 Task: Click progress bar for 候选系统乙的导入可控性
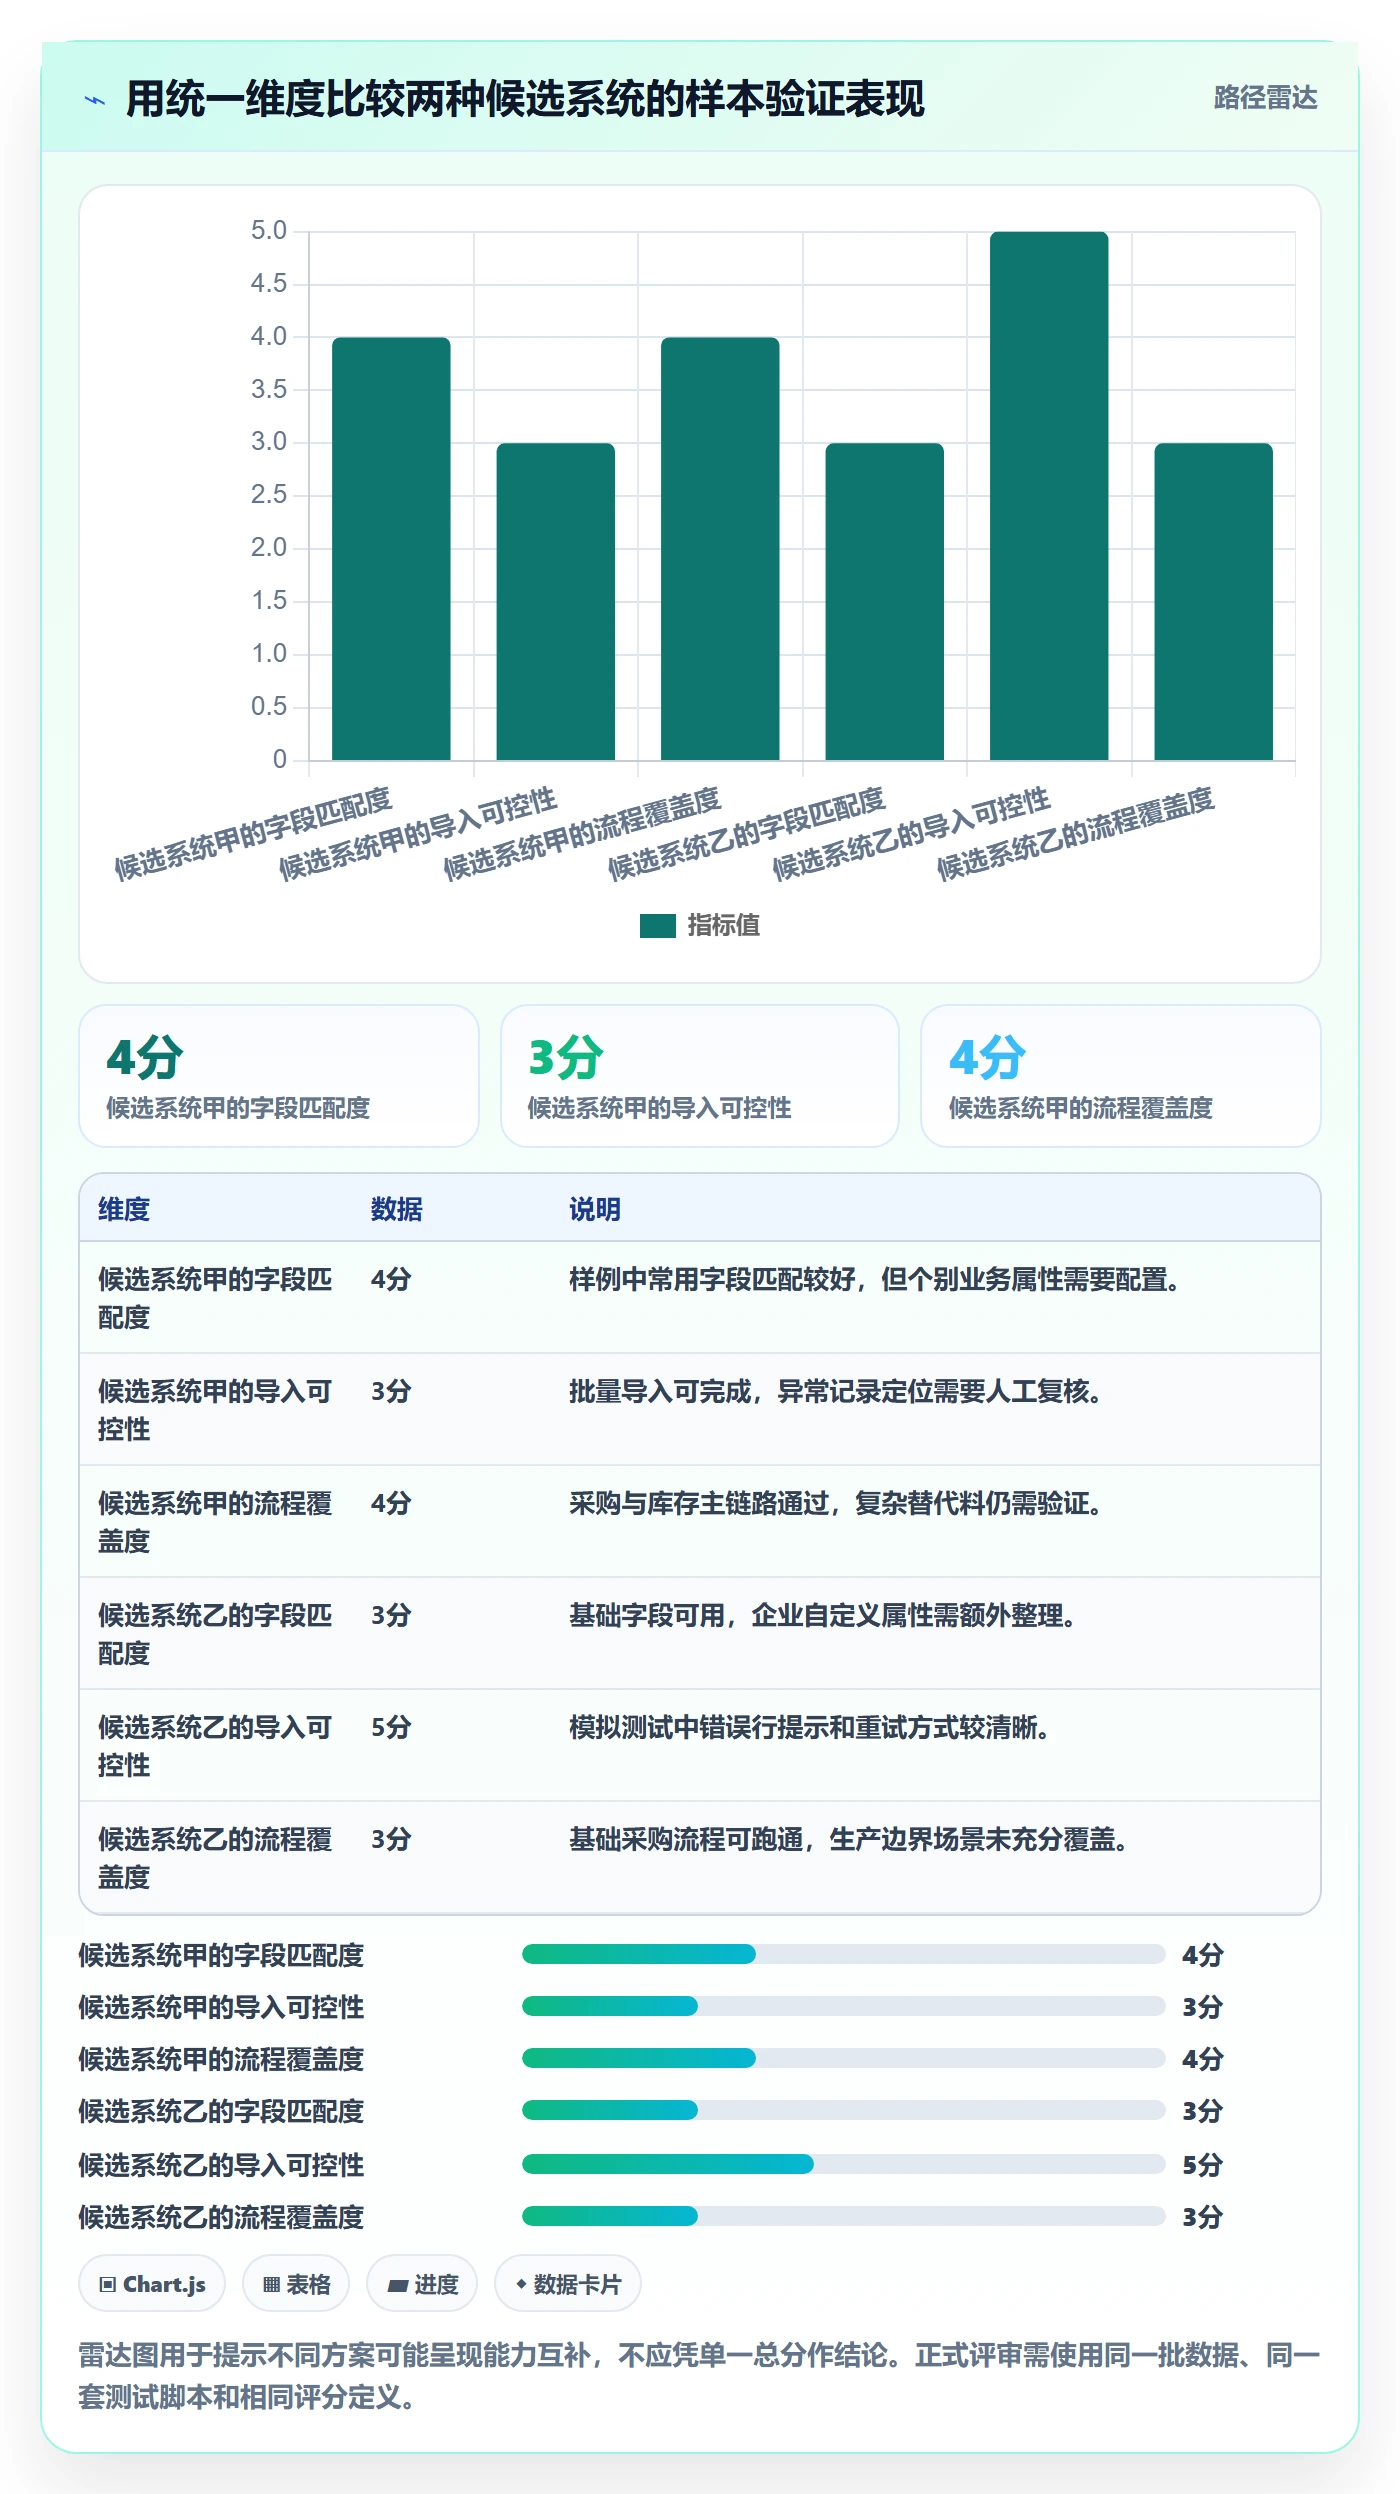point(843,2164)
